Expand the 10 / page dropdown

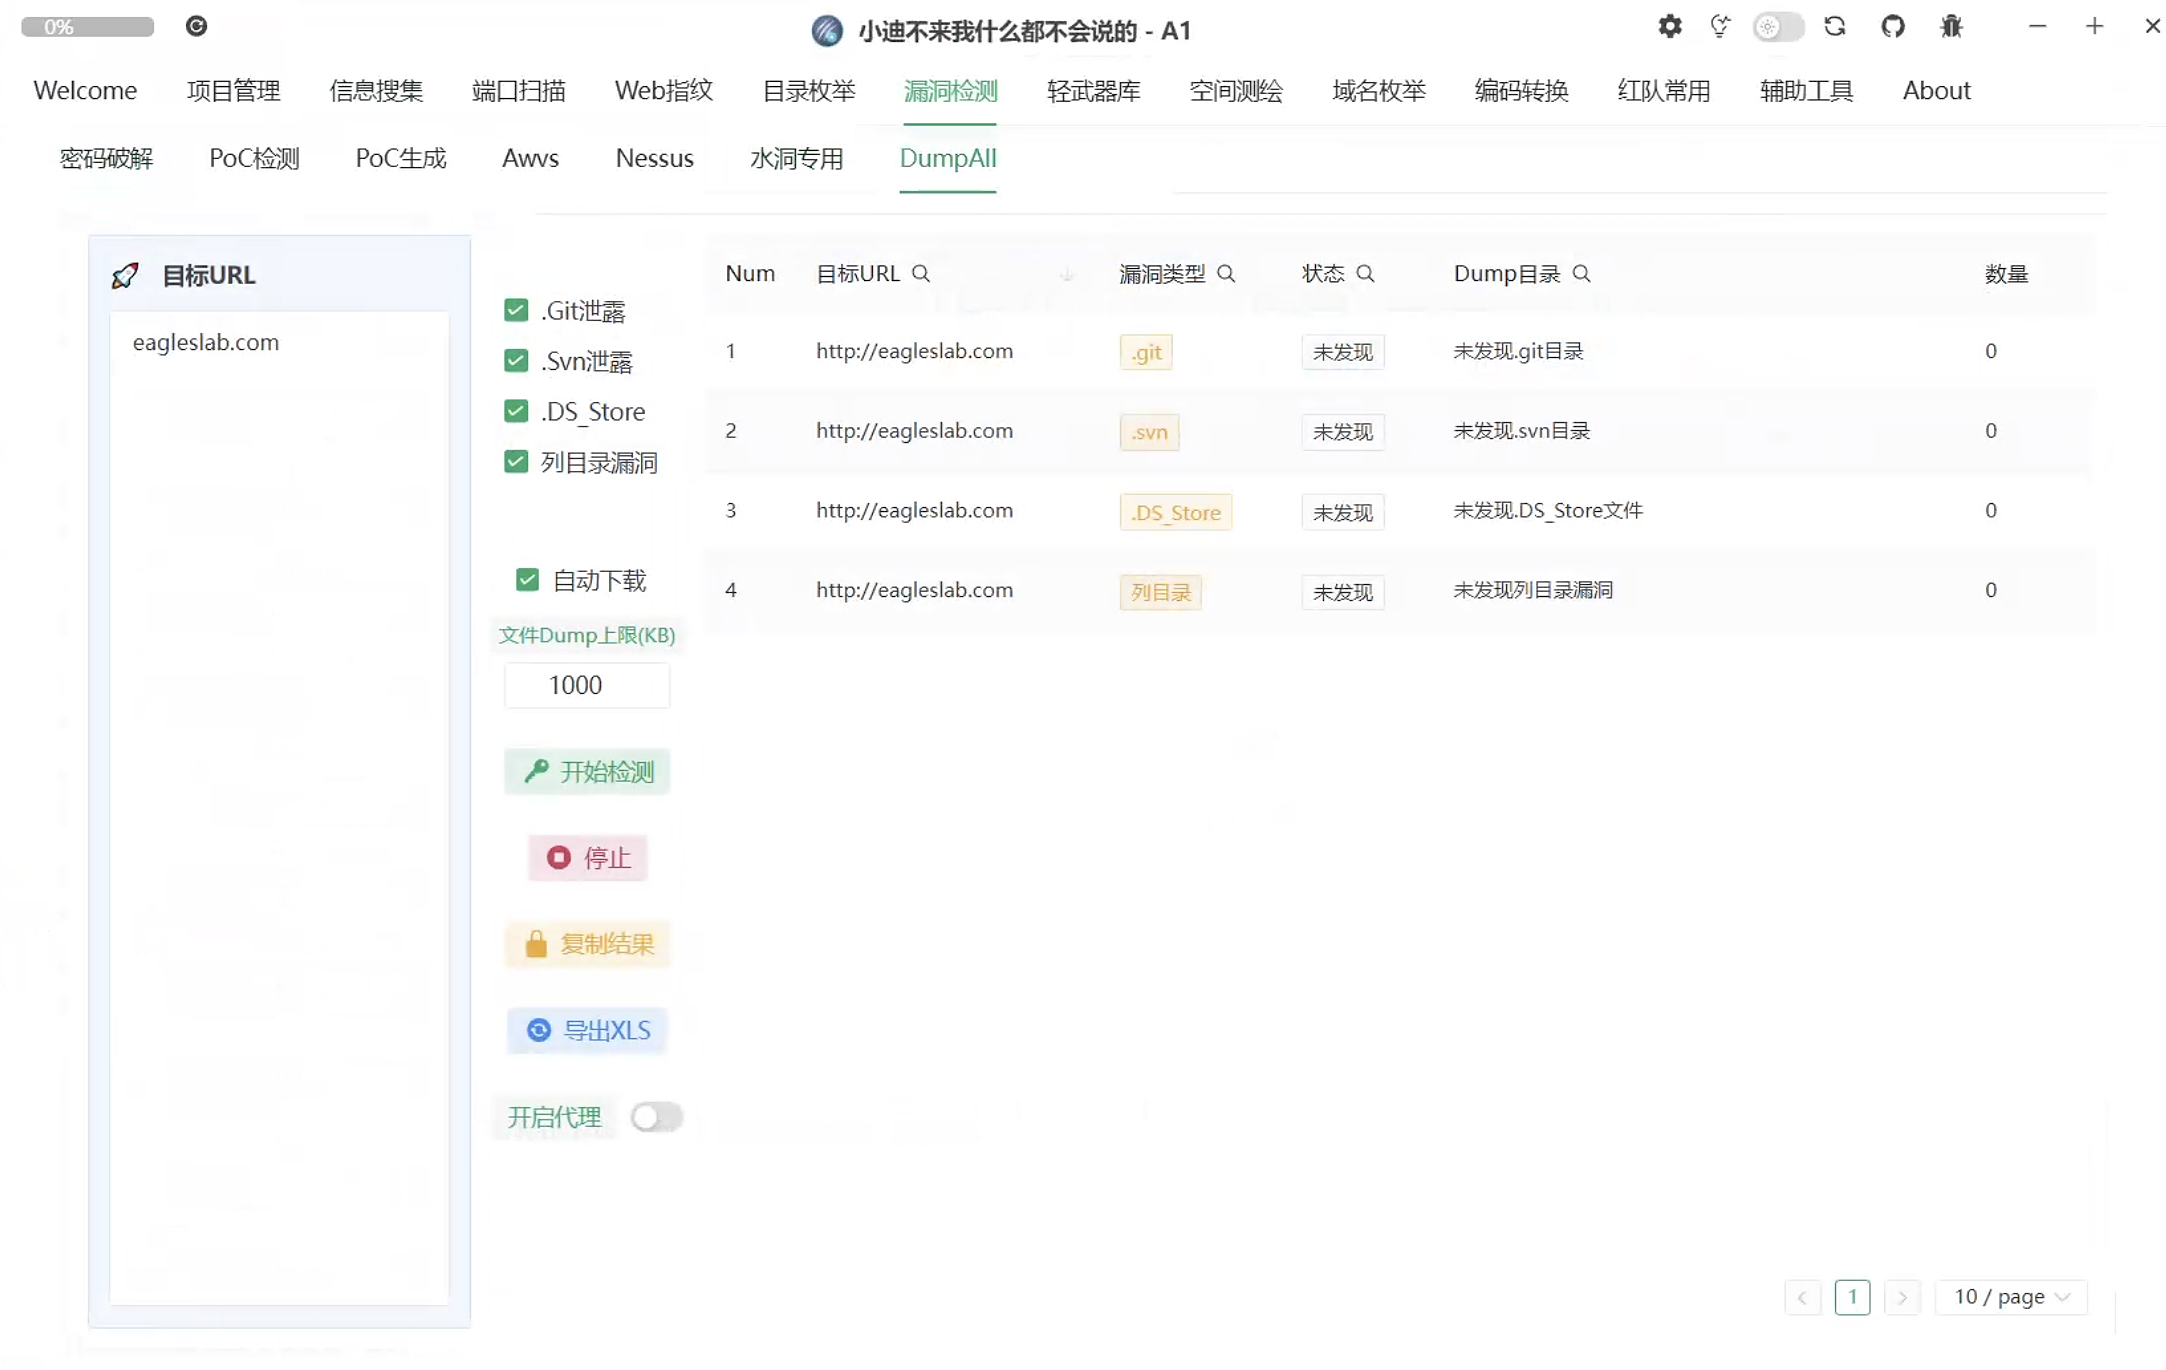click(x=2011, y=1297)
